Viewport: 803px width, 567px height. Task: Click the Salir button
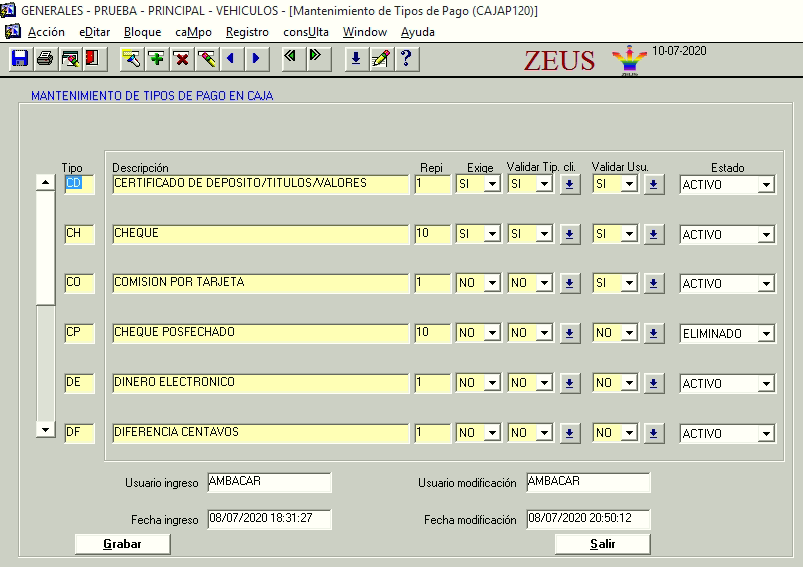tap(602, 544)
